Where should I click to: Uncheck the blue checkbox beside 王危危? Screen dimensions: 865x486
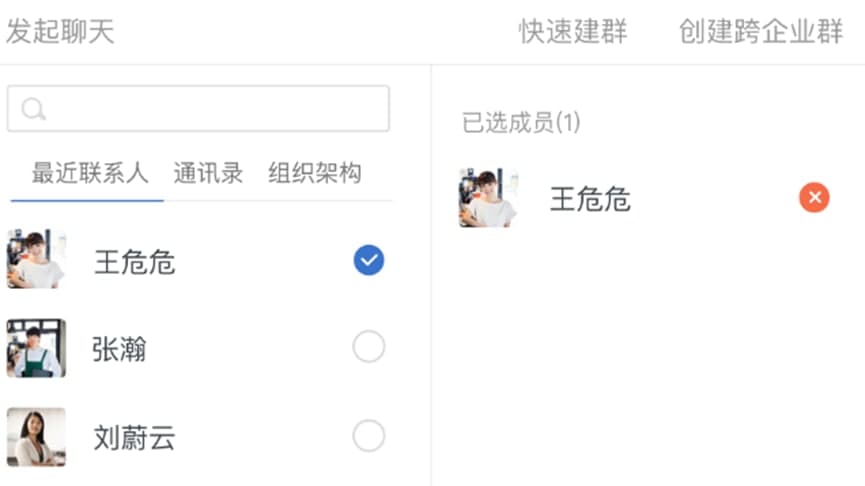click(x=369, y=261)
